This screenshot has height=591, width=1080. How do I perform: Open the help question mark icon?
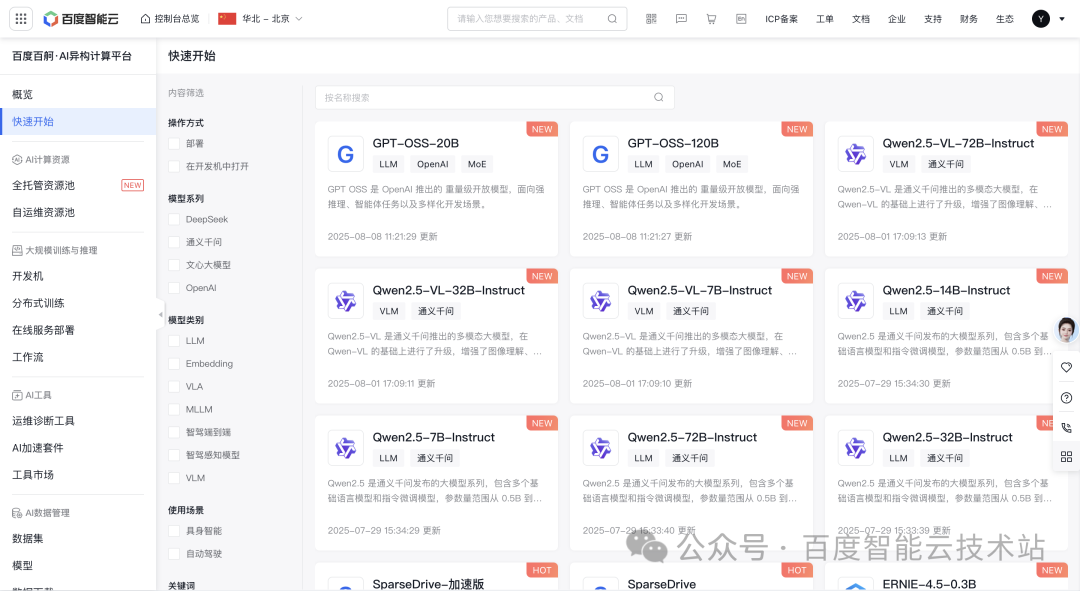point(1066,397)
